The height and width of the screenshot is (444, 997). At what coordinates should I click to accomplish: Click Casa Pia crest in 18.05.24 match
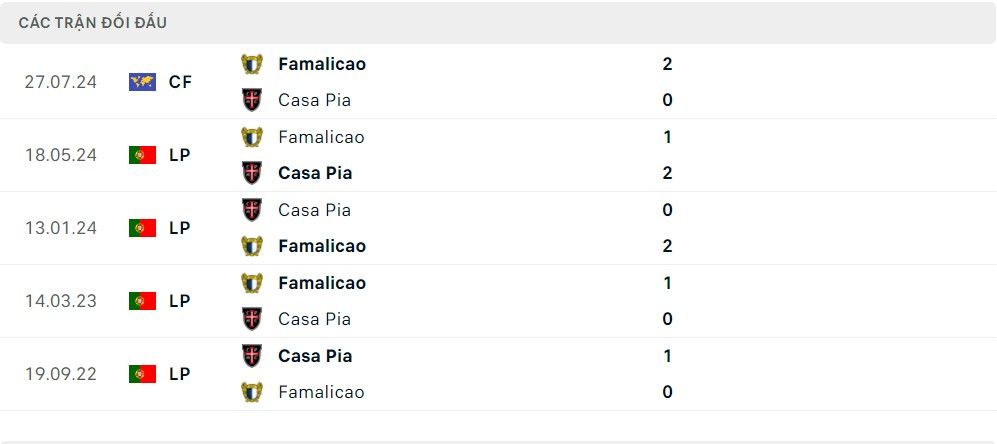[252, 173]
